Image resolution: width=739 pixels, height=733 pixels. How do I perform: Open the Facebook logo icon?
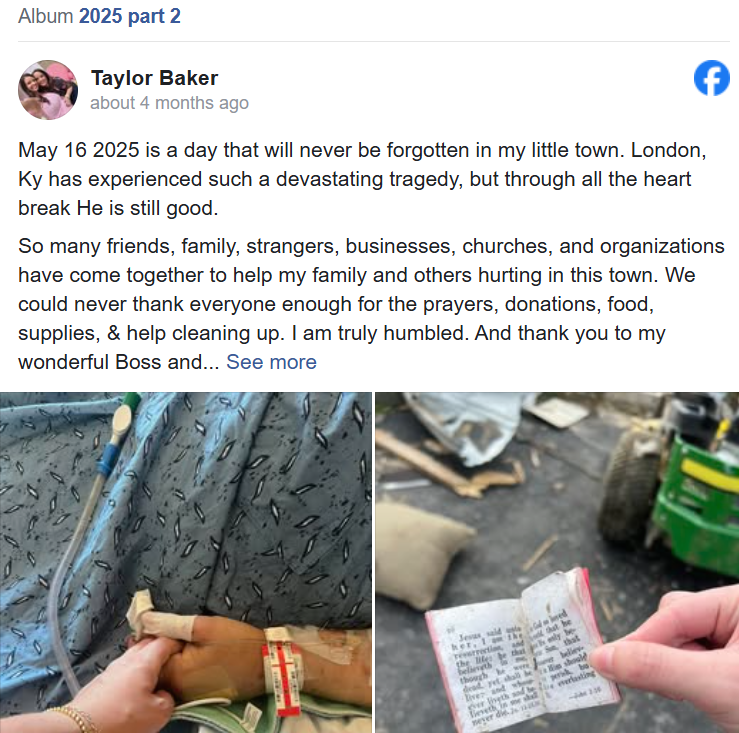pos(712,78)
